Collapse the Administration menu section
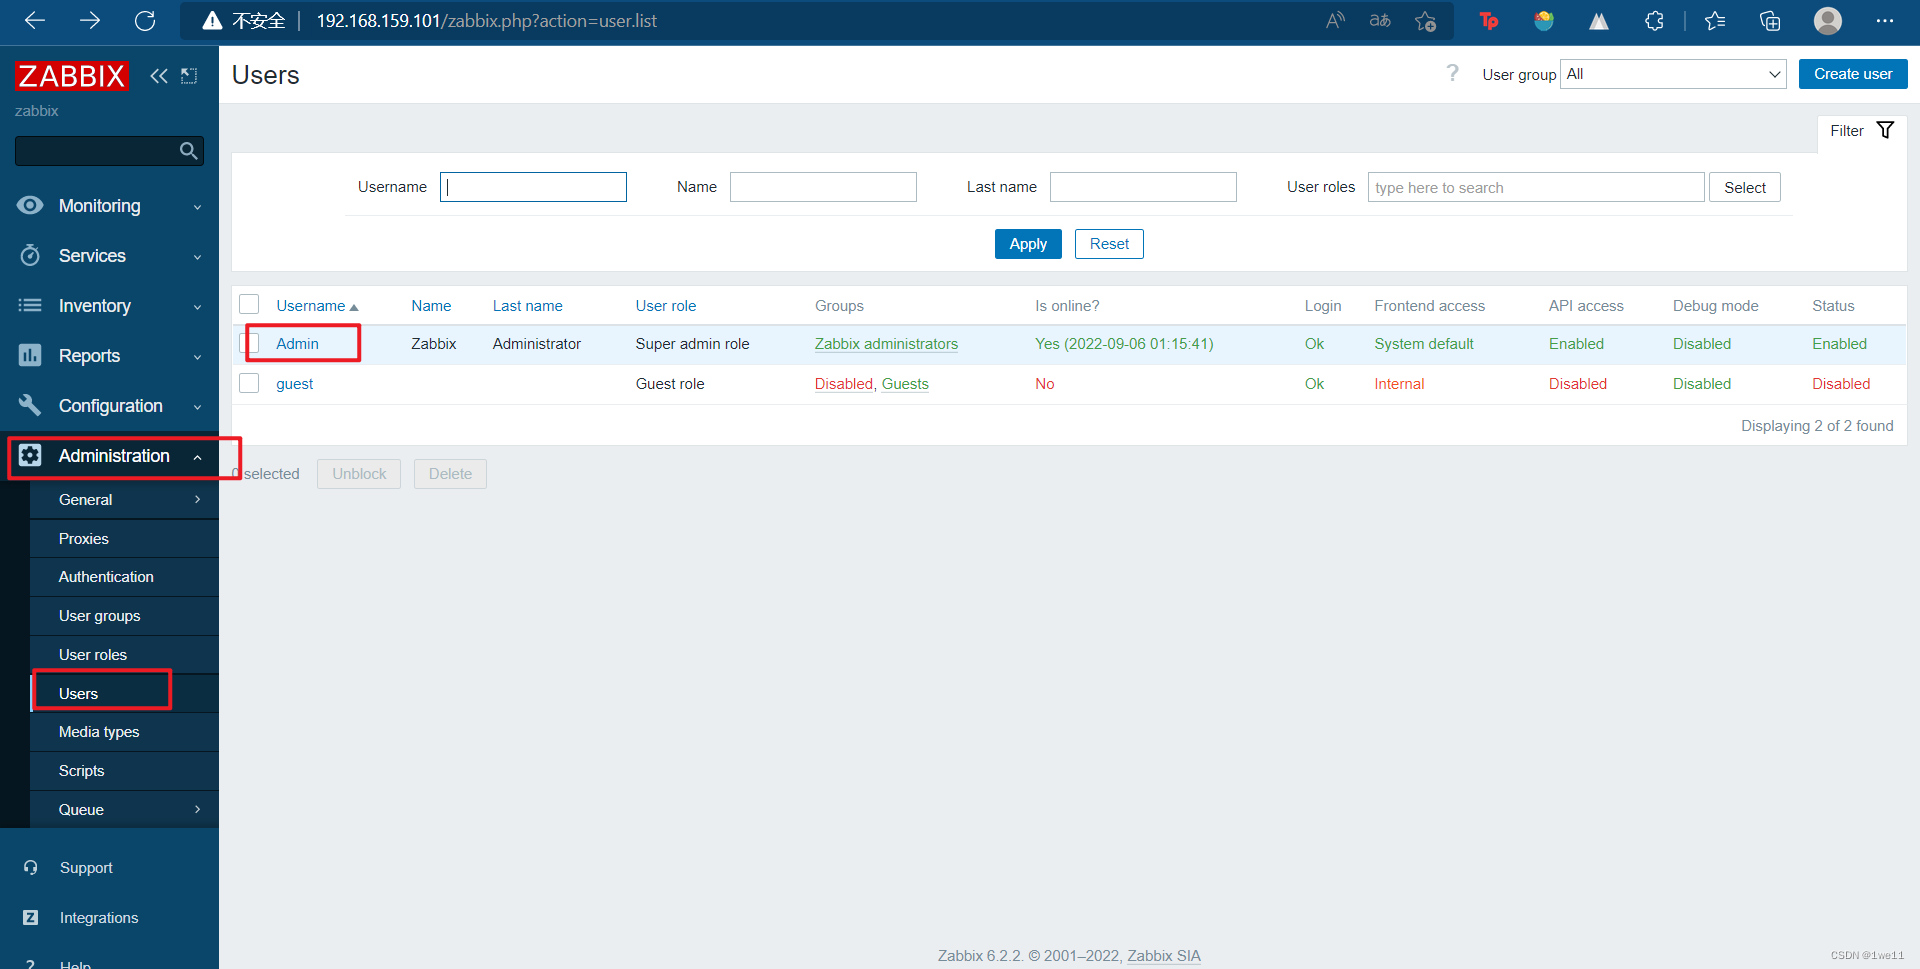 pyautogui.click(x=197, y=457)
